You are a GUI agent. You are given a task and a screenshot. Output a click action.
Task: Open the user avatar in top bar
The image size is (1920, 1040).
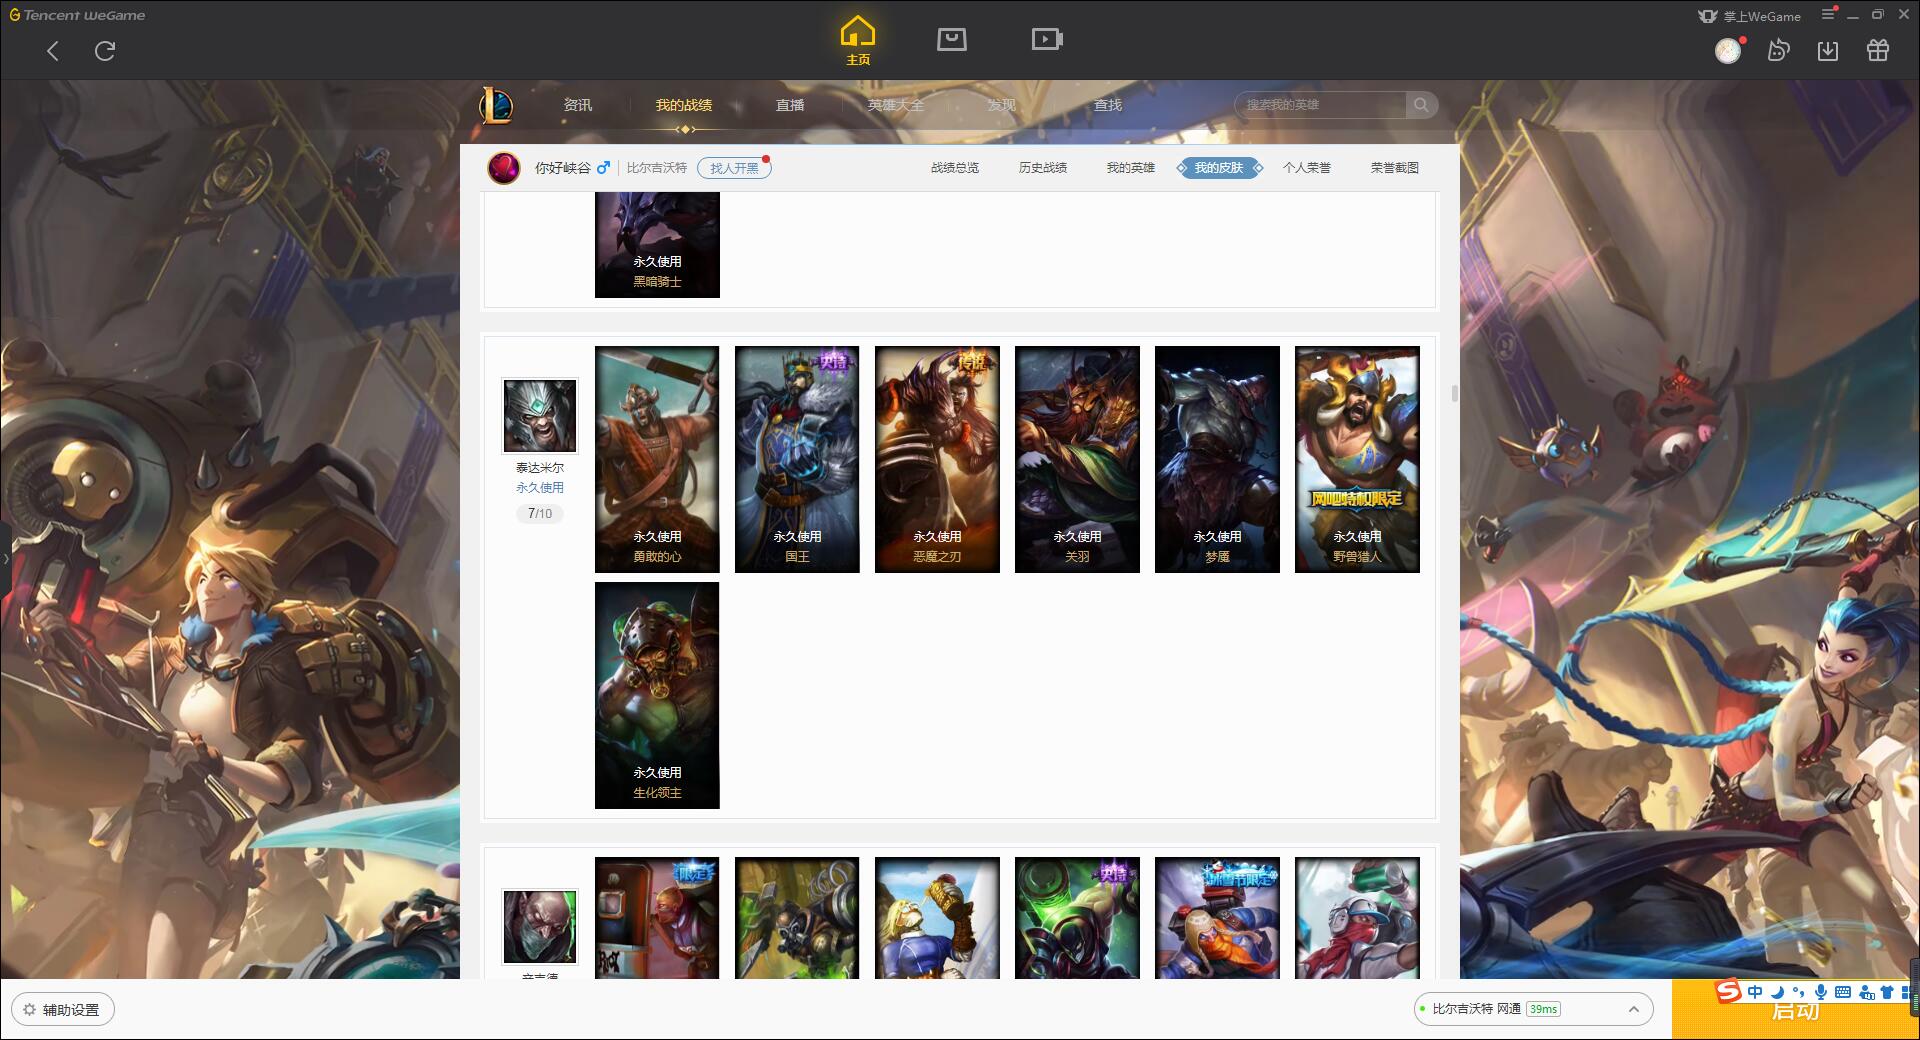(x=1728, y=50)
